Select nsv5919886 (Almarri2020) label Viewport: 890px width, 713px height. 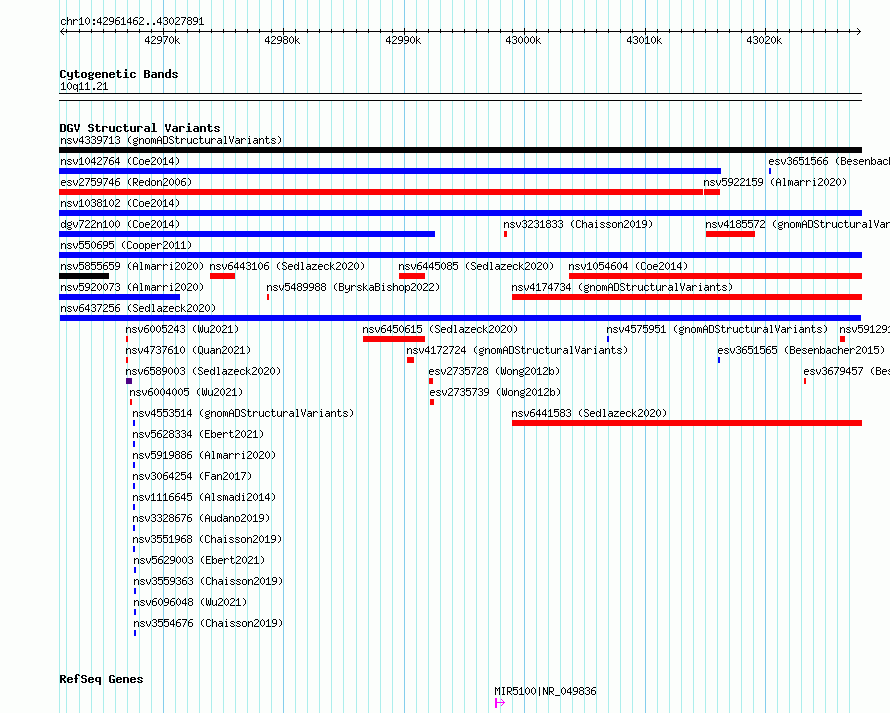click(x=204, y=455)
